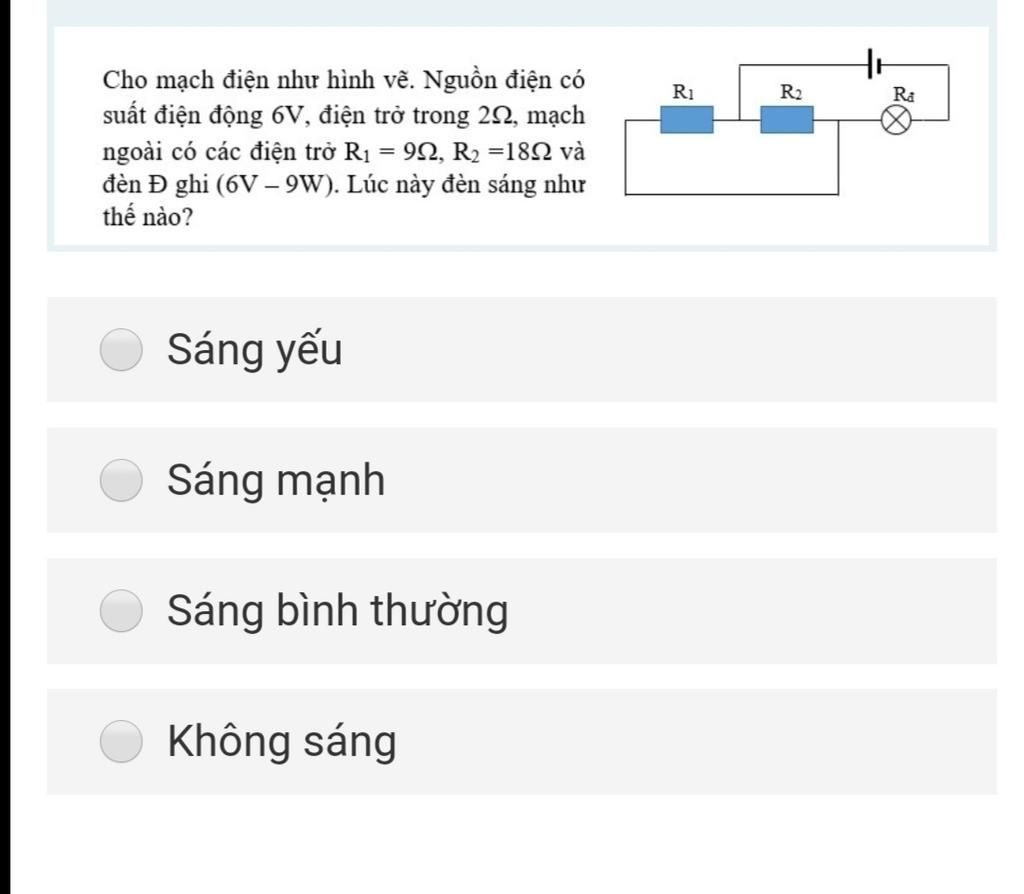Click the "Không sáng" answer label
Image resolution: width=1024 pixels, height=894 pixels.
pyautogui.click(x=282, y=742)
